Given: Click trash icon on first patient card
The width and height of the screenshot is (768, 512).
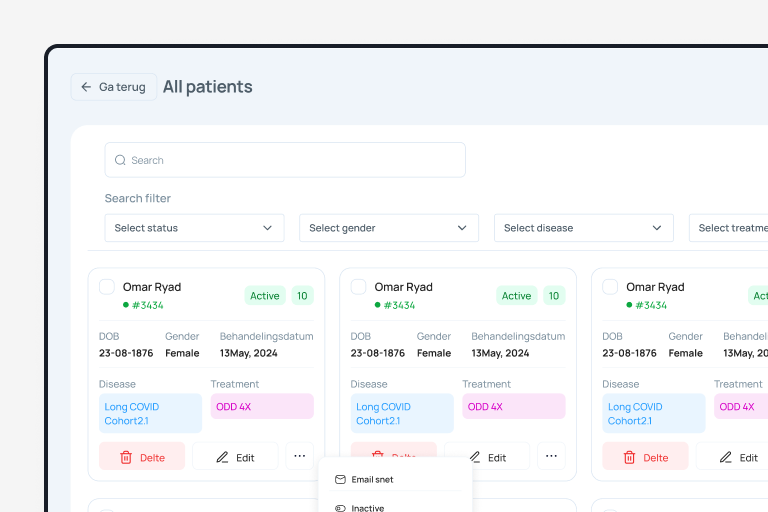Looking at the screenshot, I should tap(126, 457).
